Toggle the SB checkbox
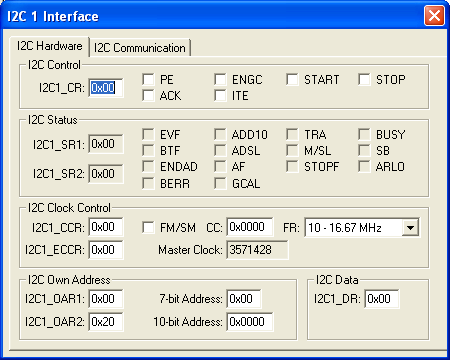This screenshot has width=450, height=360. [x=364, y=151]
